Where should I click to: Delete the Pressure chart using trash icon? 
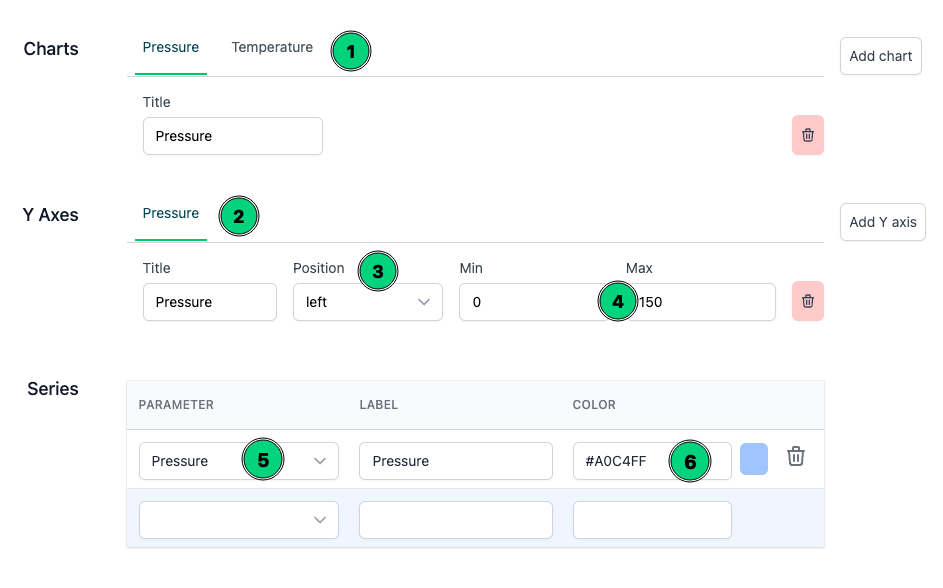[807, 136]
